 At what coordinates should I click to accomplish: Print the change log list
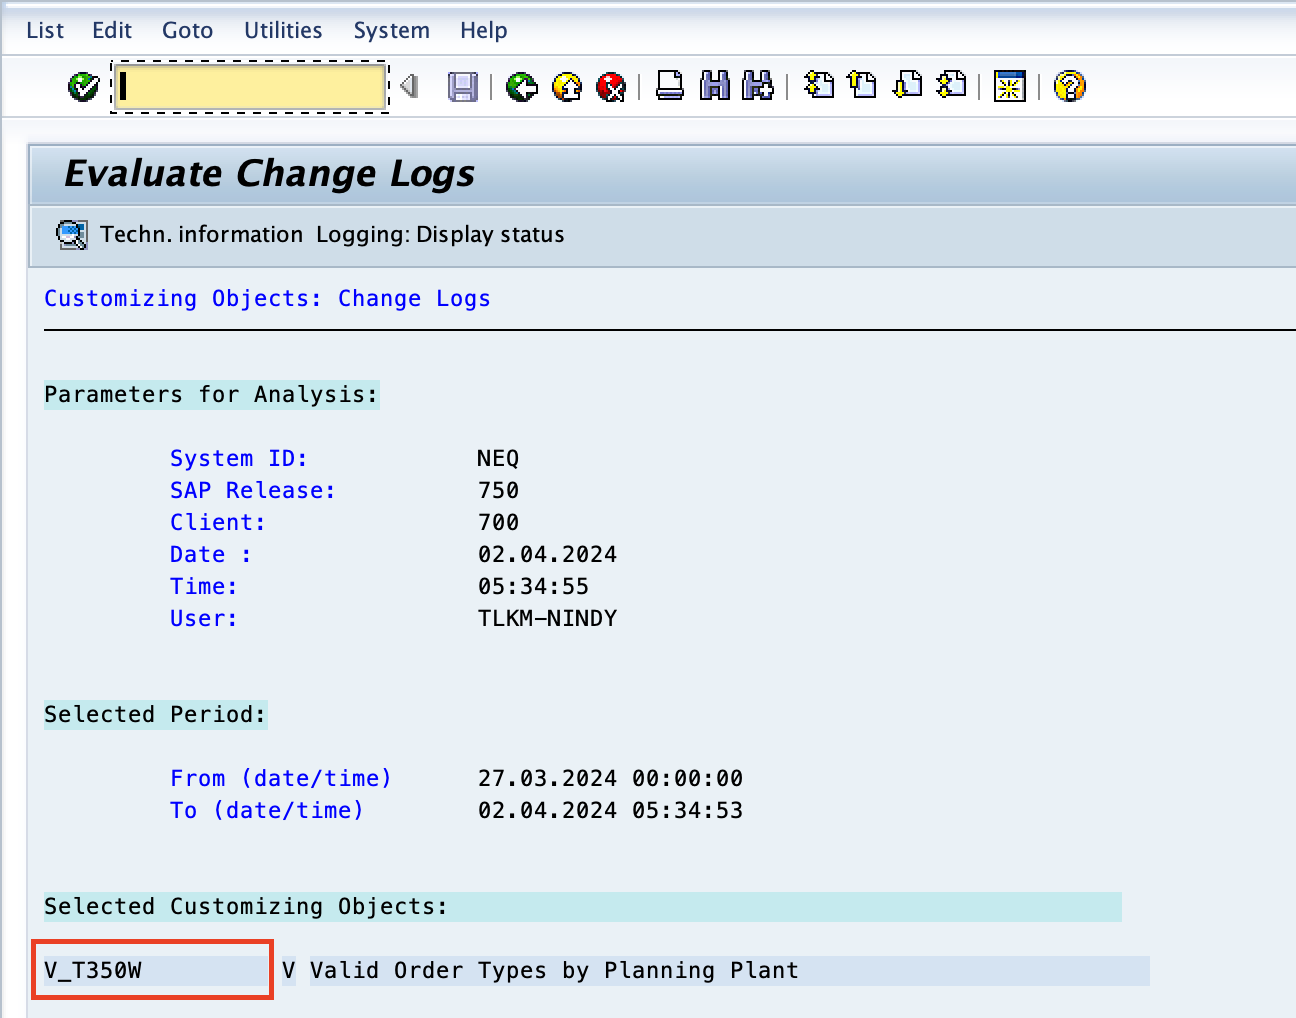point(670,87)
